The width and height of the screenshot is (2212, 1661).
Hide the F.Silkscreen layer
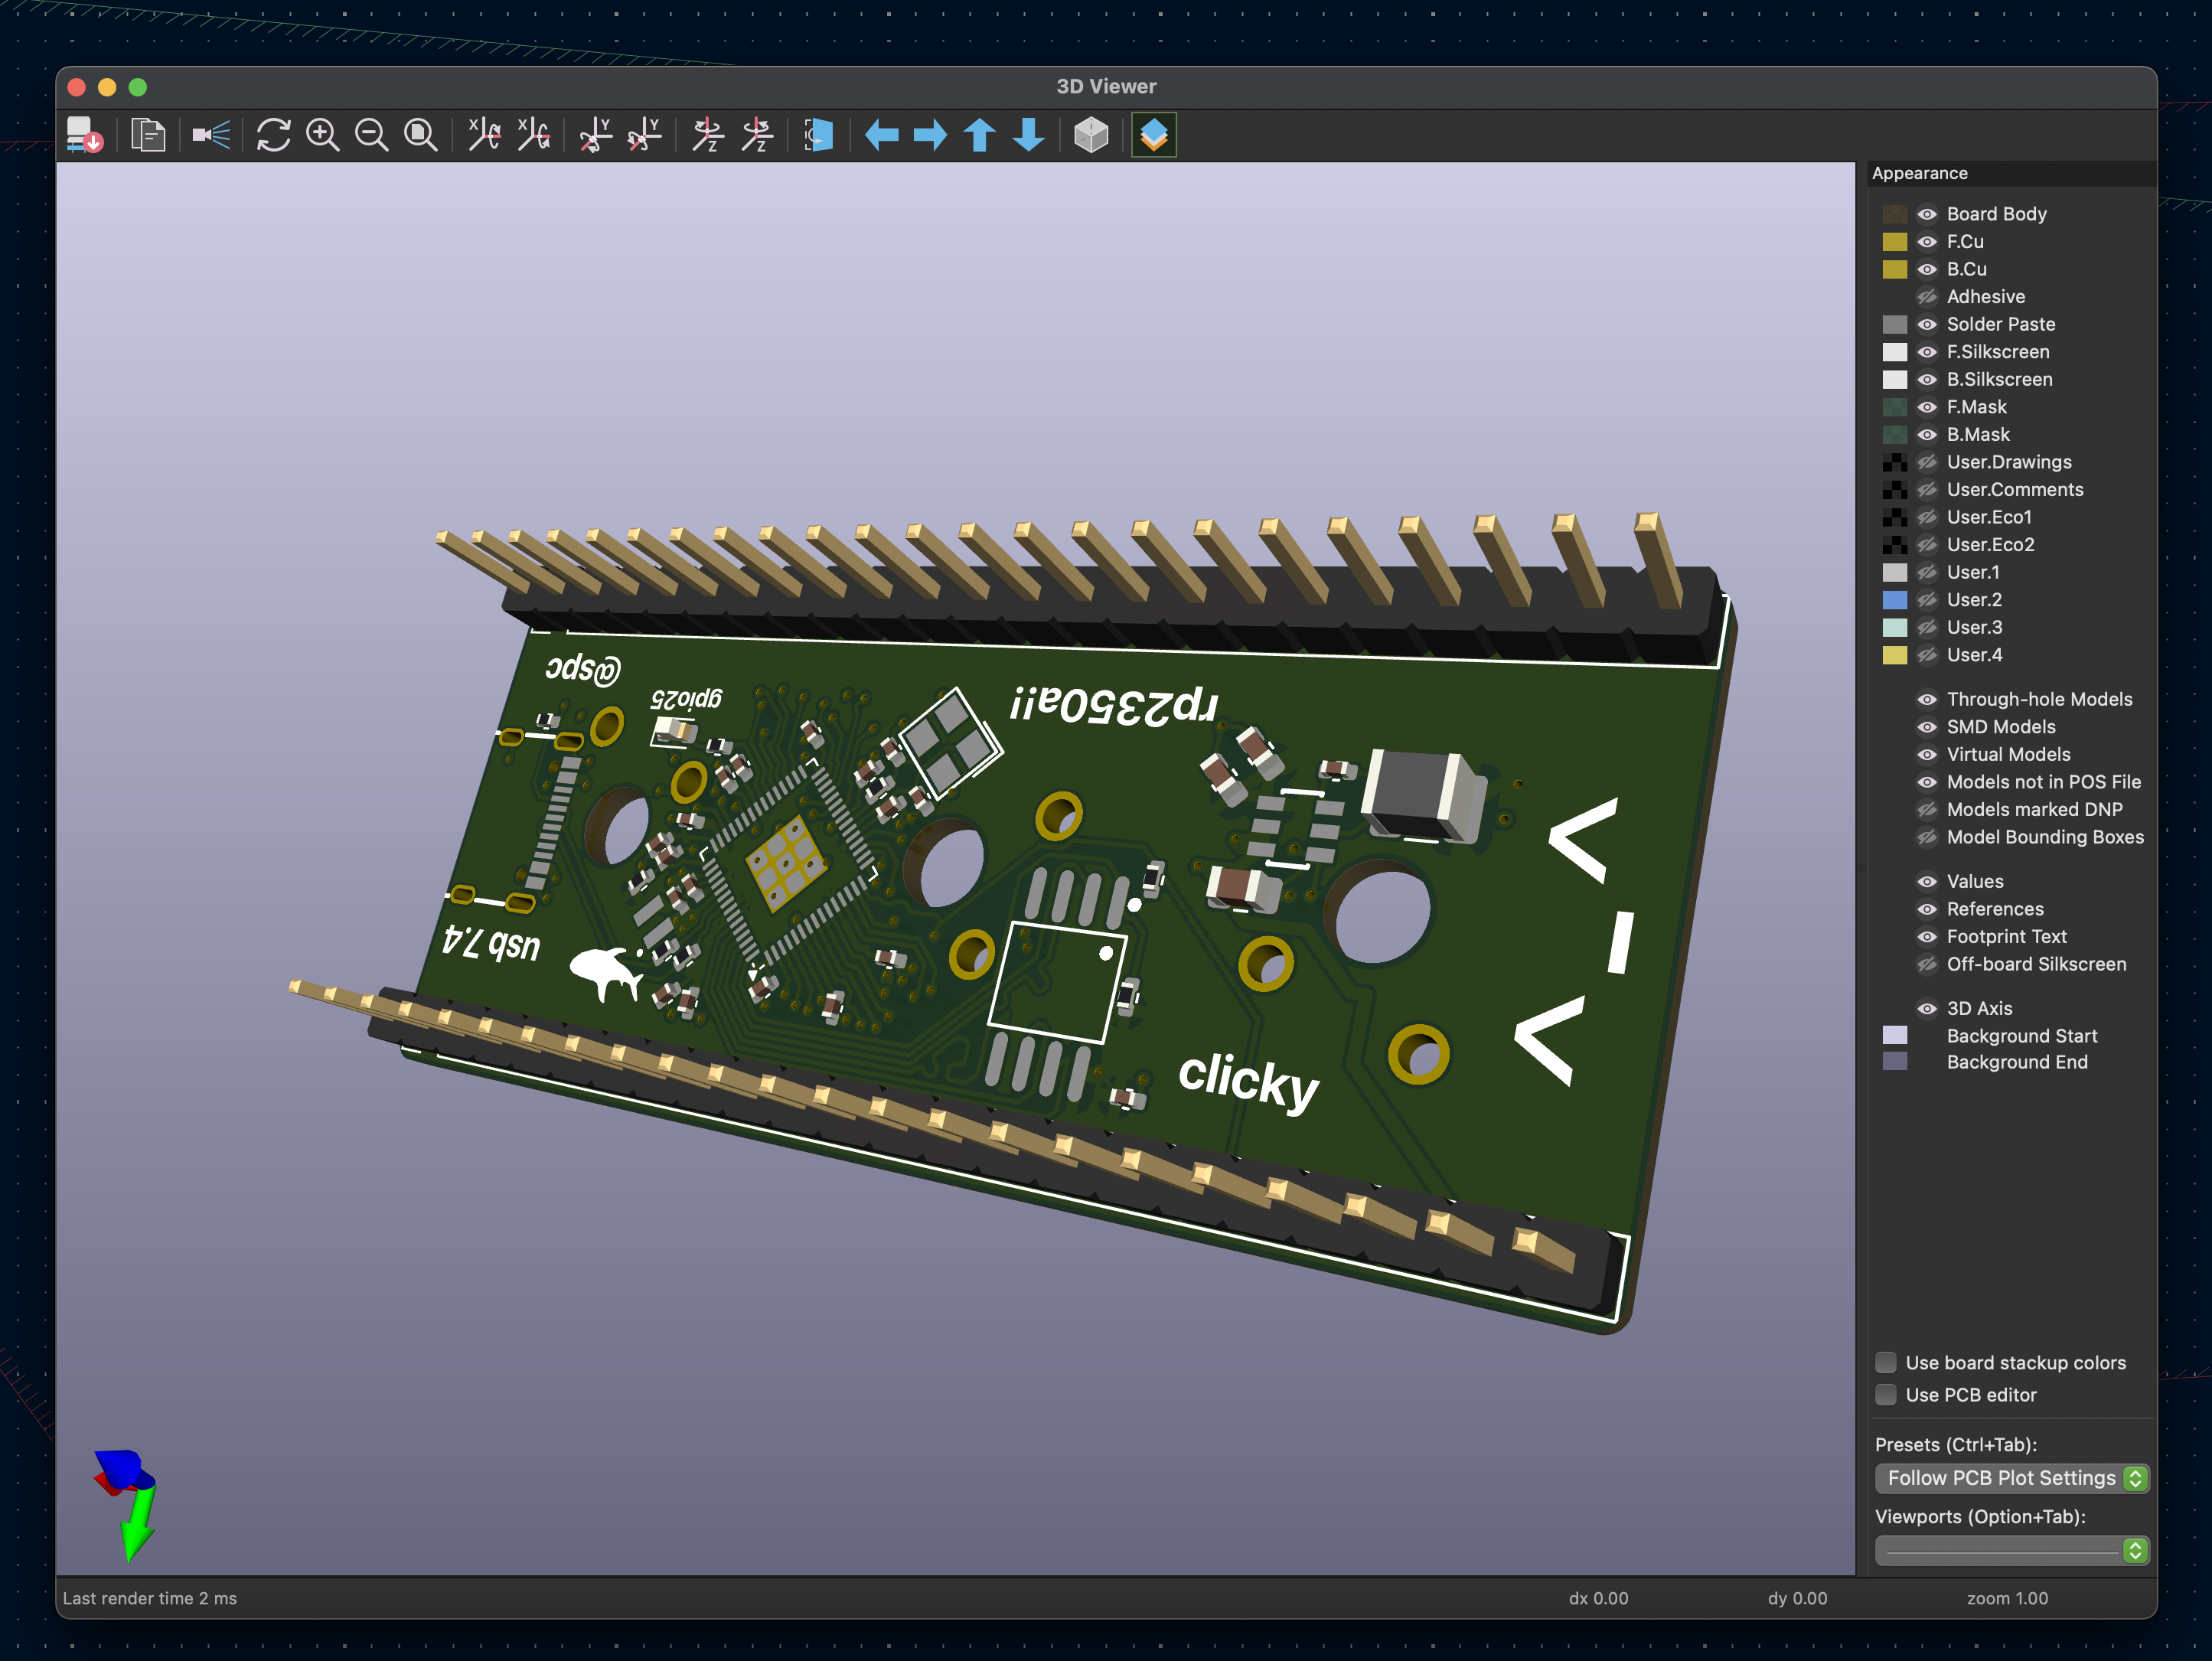click(x=1929, y=352)
